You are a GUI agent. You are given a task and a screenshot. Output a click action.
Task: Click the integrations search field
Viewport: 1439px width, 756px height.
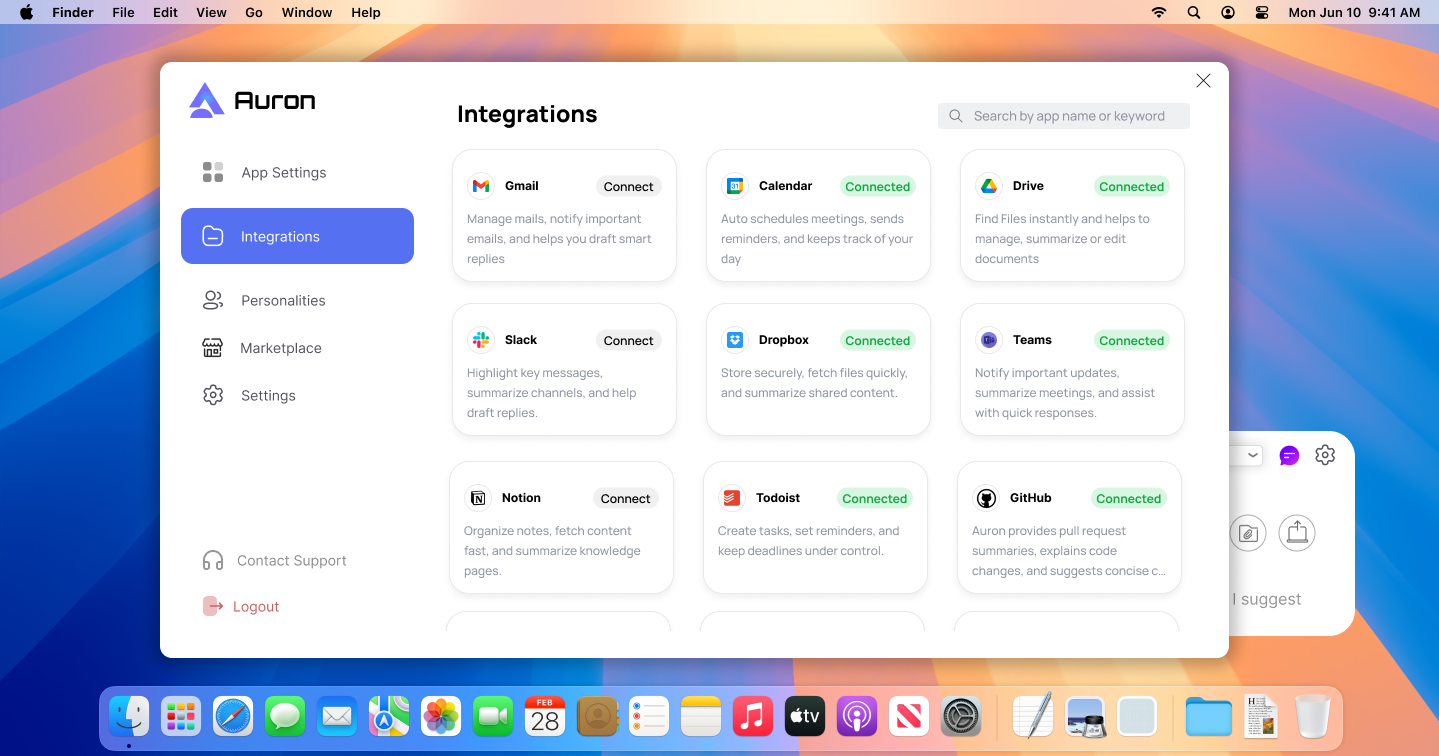point(1068,116)
